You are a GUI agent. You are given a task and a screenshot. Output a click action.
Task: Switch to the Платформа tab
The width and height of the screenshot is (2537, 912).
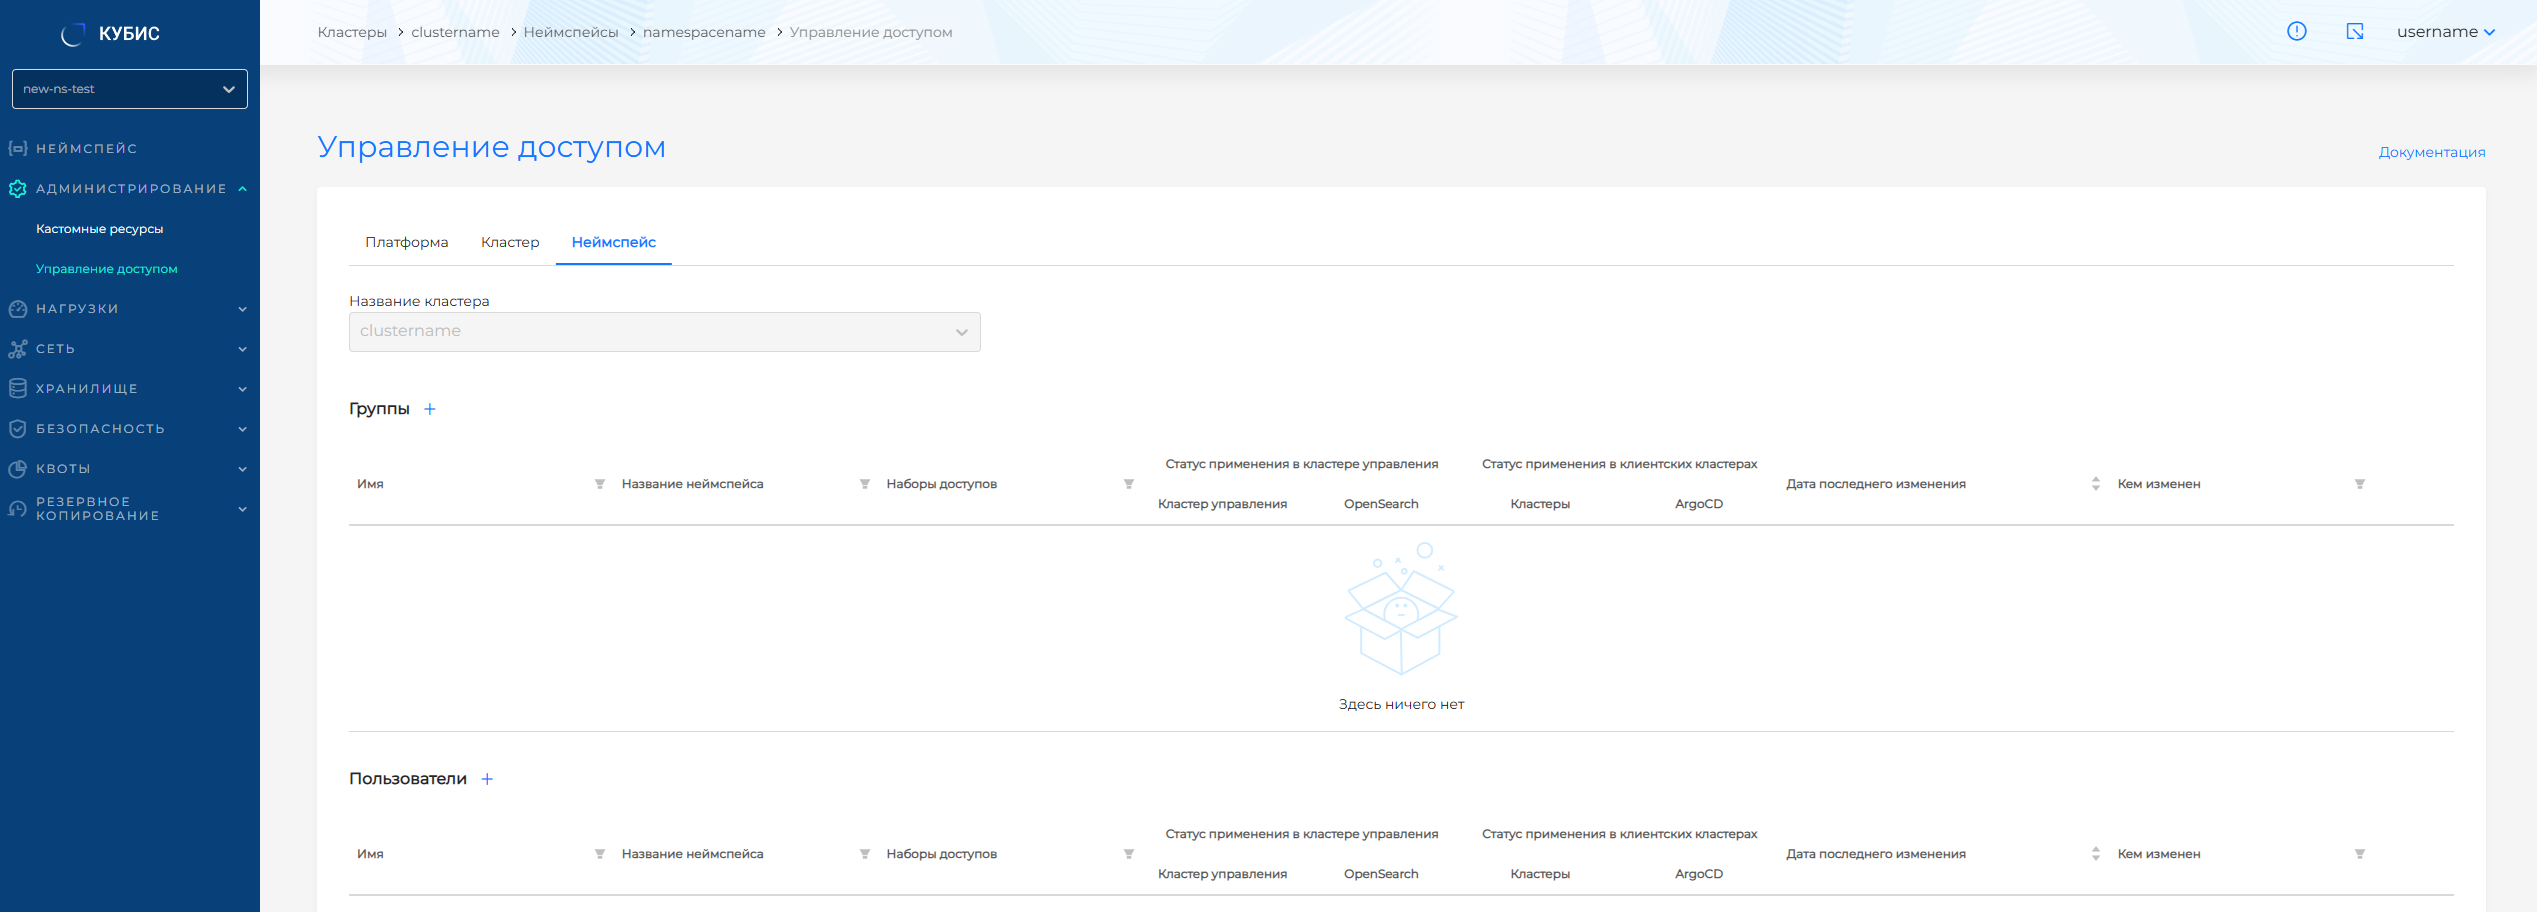point(406,242)
